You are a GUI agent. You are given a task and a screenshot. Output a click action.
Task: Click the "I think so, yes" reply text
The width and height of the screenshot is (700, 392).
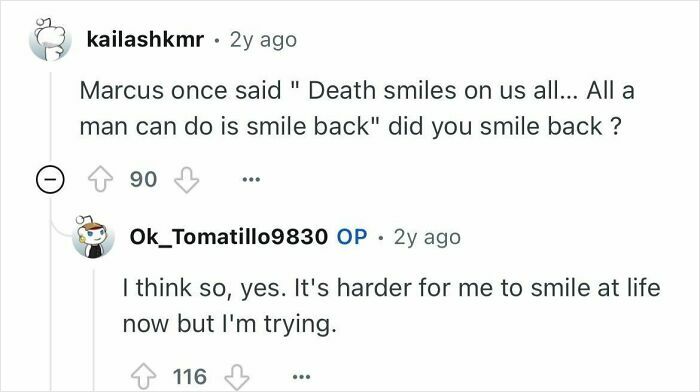point(391,305)
